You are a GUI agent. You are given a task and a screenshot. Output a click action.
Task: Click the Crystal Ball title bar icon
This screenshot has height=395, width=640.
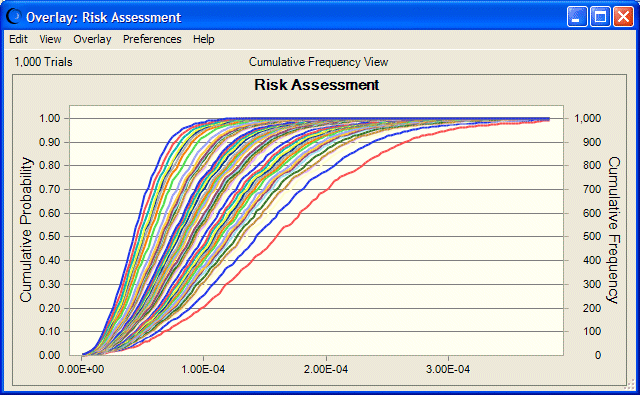click(13, 16)
